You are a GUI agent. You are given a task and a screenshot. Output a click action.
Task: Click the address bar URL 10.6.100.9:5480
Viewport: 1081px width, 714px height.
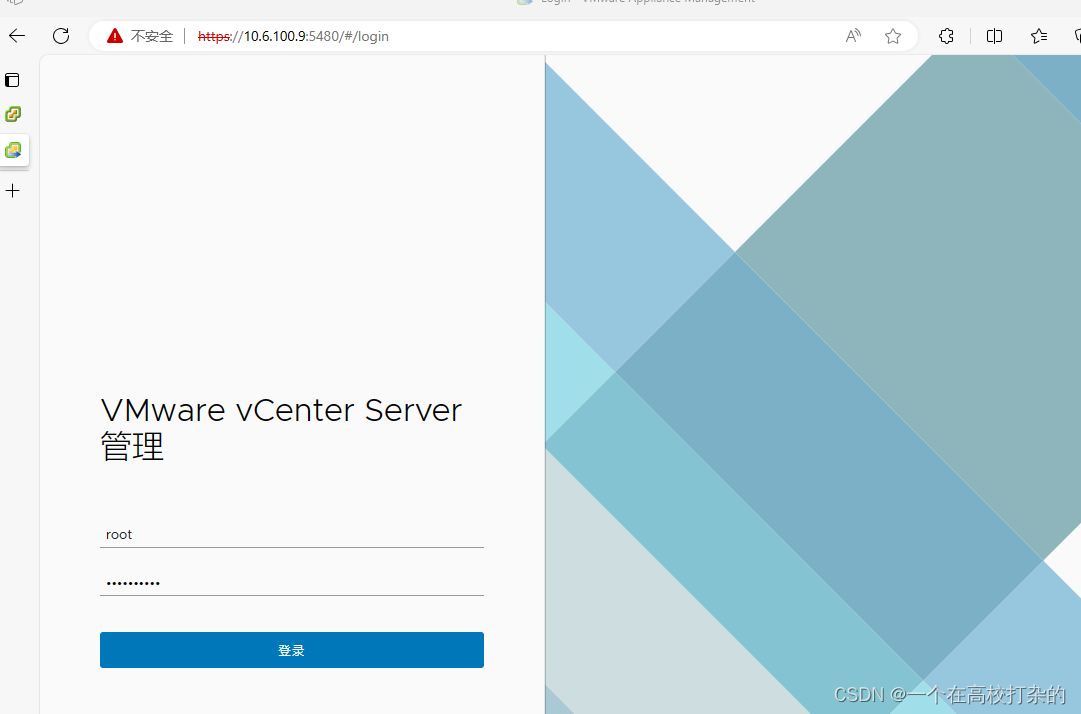[x=293, y=36]
